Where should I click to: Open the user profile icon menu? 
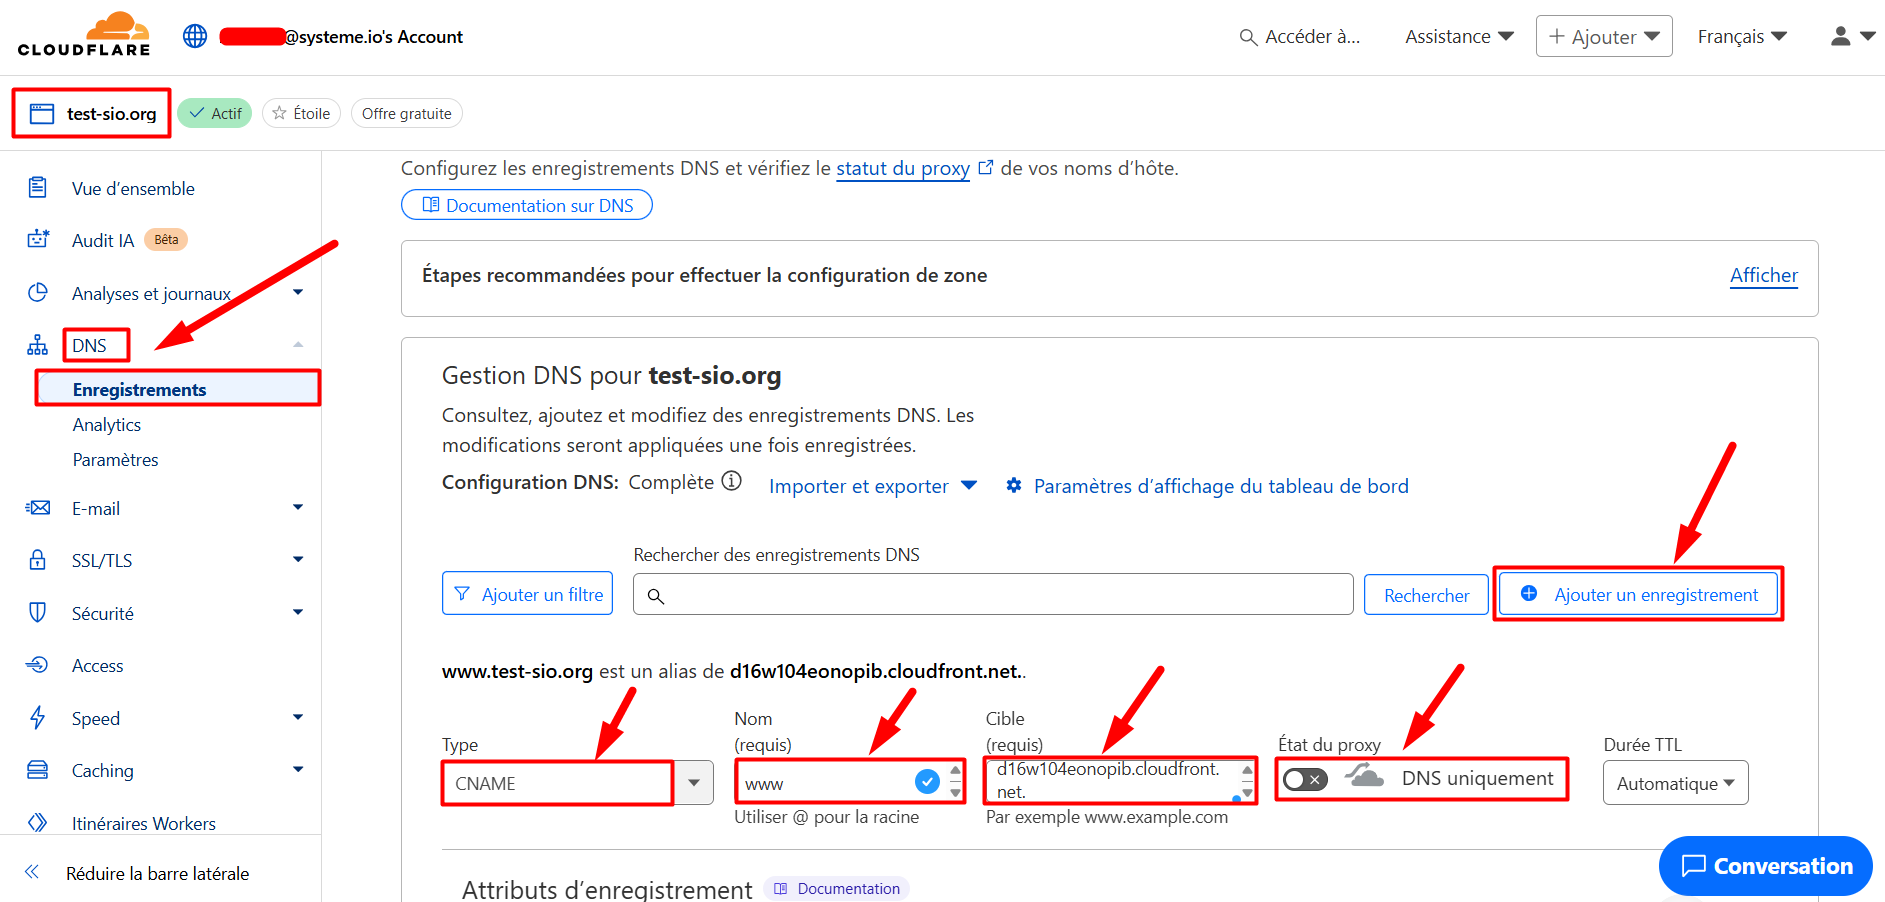(x=1852, y=36)
